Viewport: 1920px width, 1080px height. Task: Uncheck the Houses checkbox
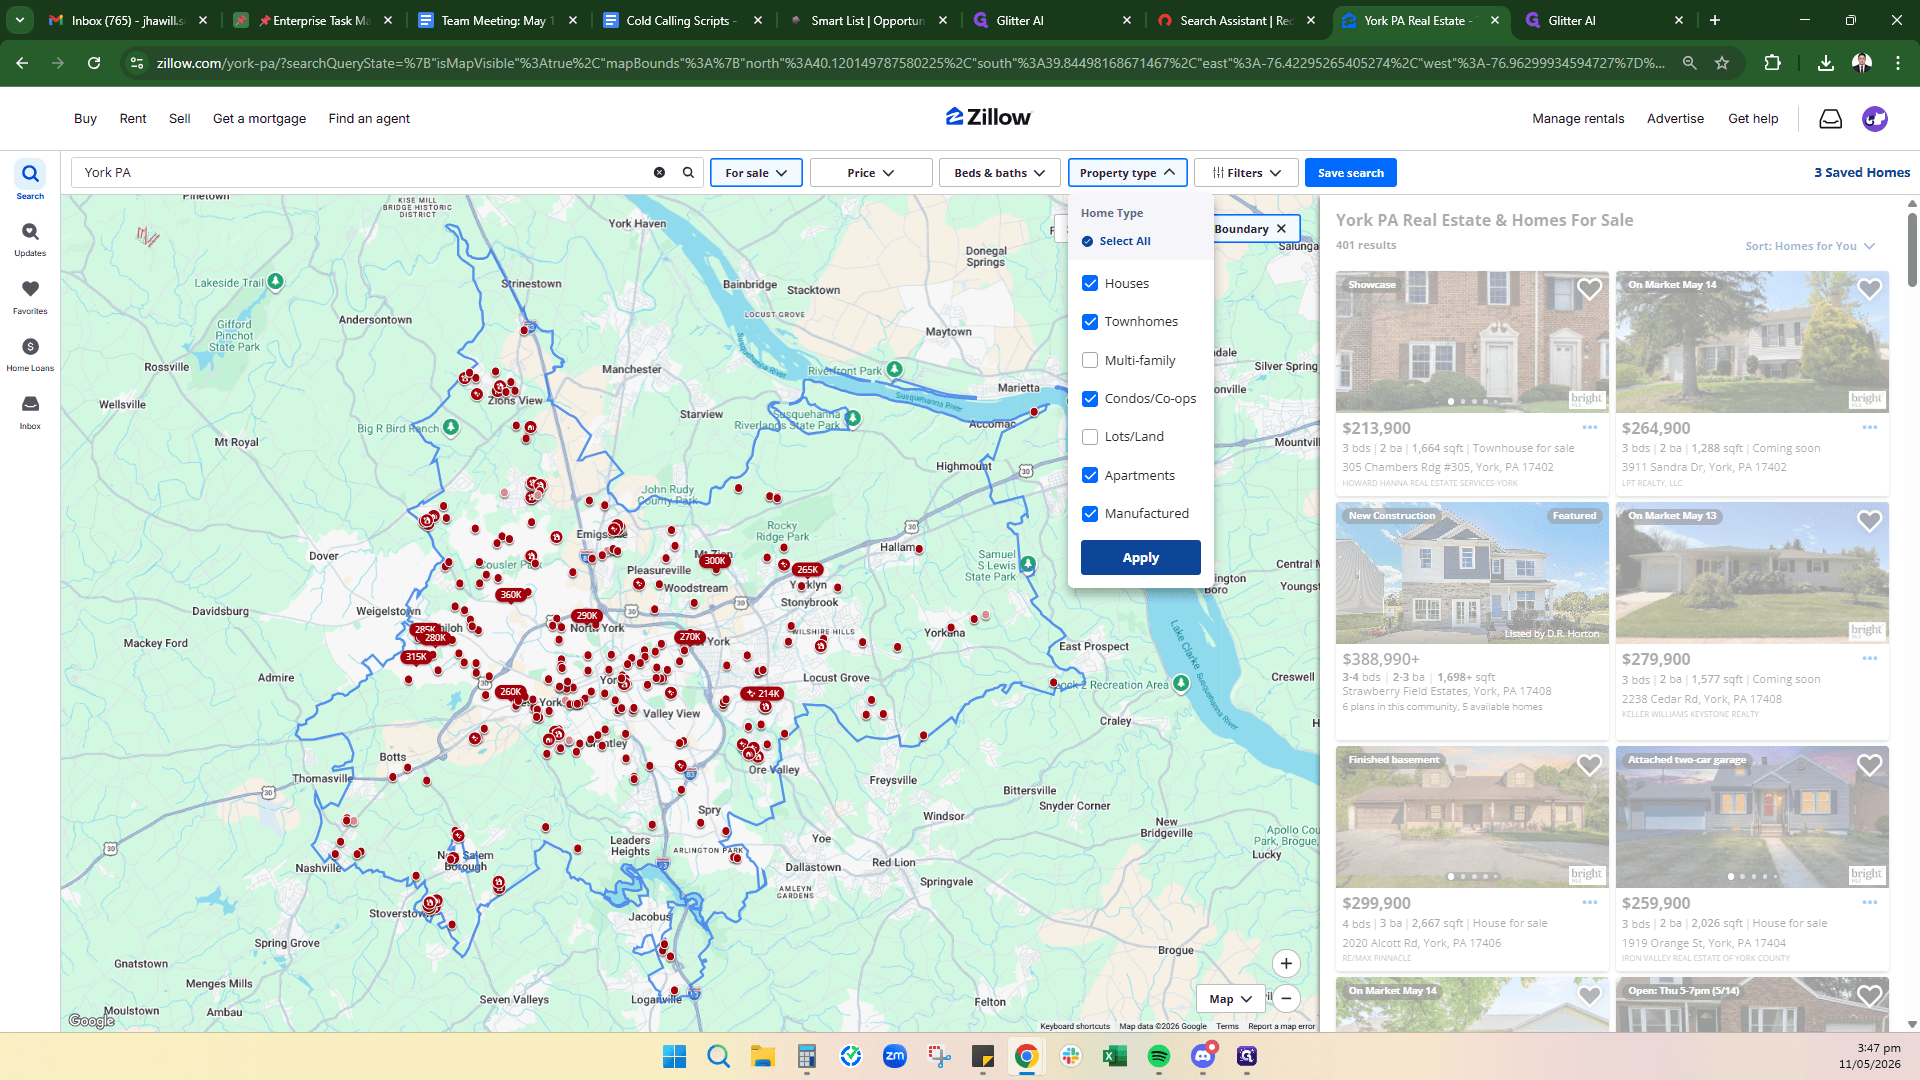pyautogui.click(x=1090, y=284)
